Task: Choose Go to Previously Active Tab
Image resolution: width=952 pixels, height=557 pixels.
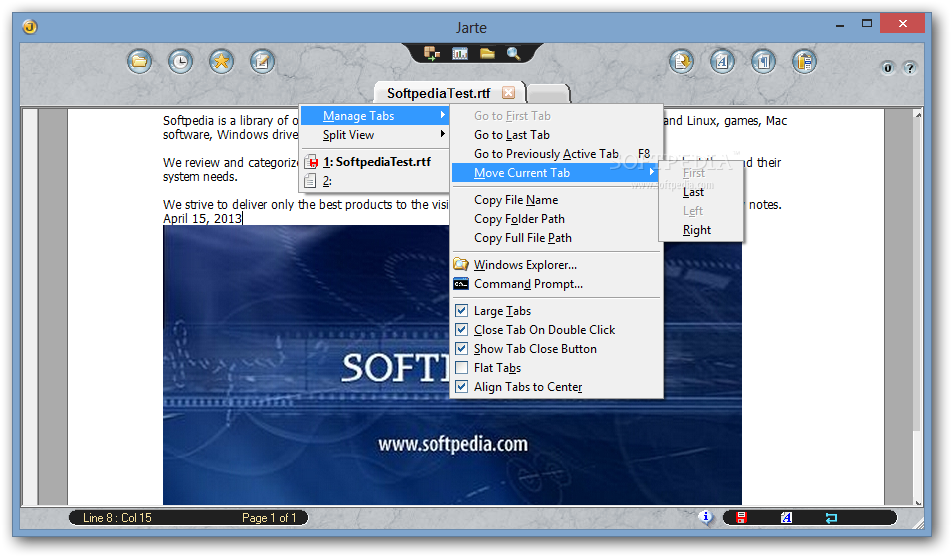Action: [556, 154]
